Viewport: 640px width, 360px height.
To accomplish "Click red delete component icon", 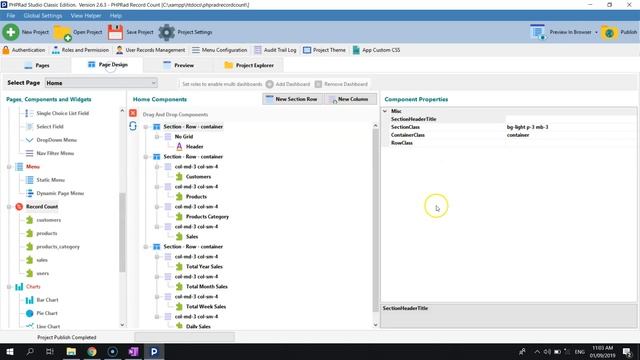I will (x=133, y=113).
